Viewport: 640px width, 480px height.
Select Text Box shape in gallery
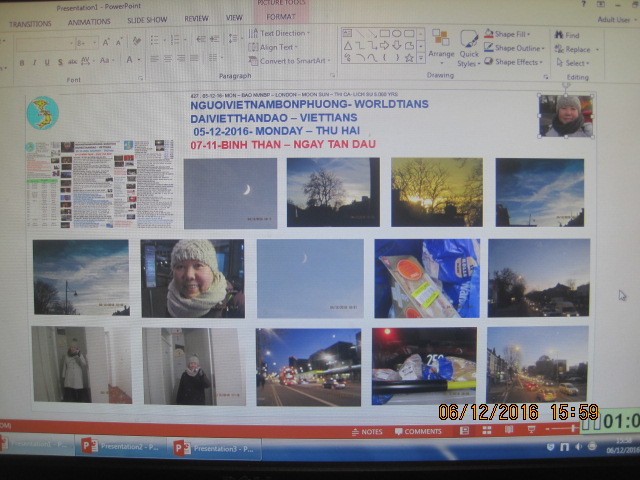coord(347,33)
